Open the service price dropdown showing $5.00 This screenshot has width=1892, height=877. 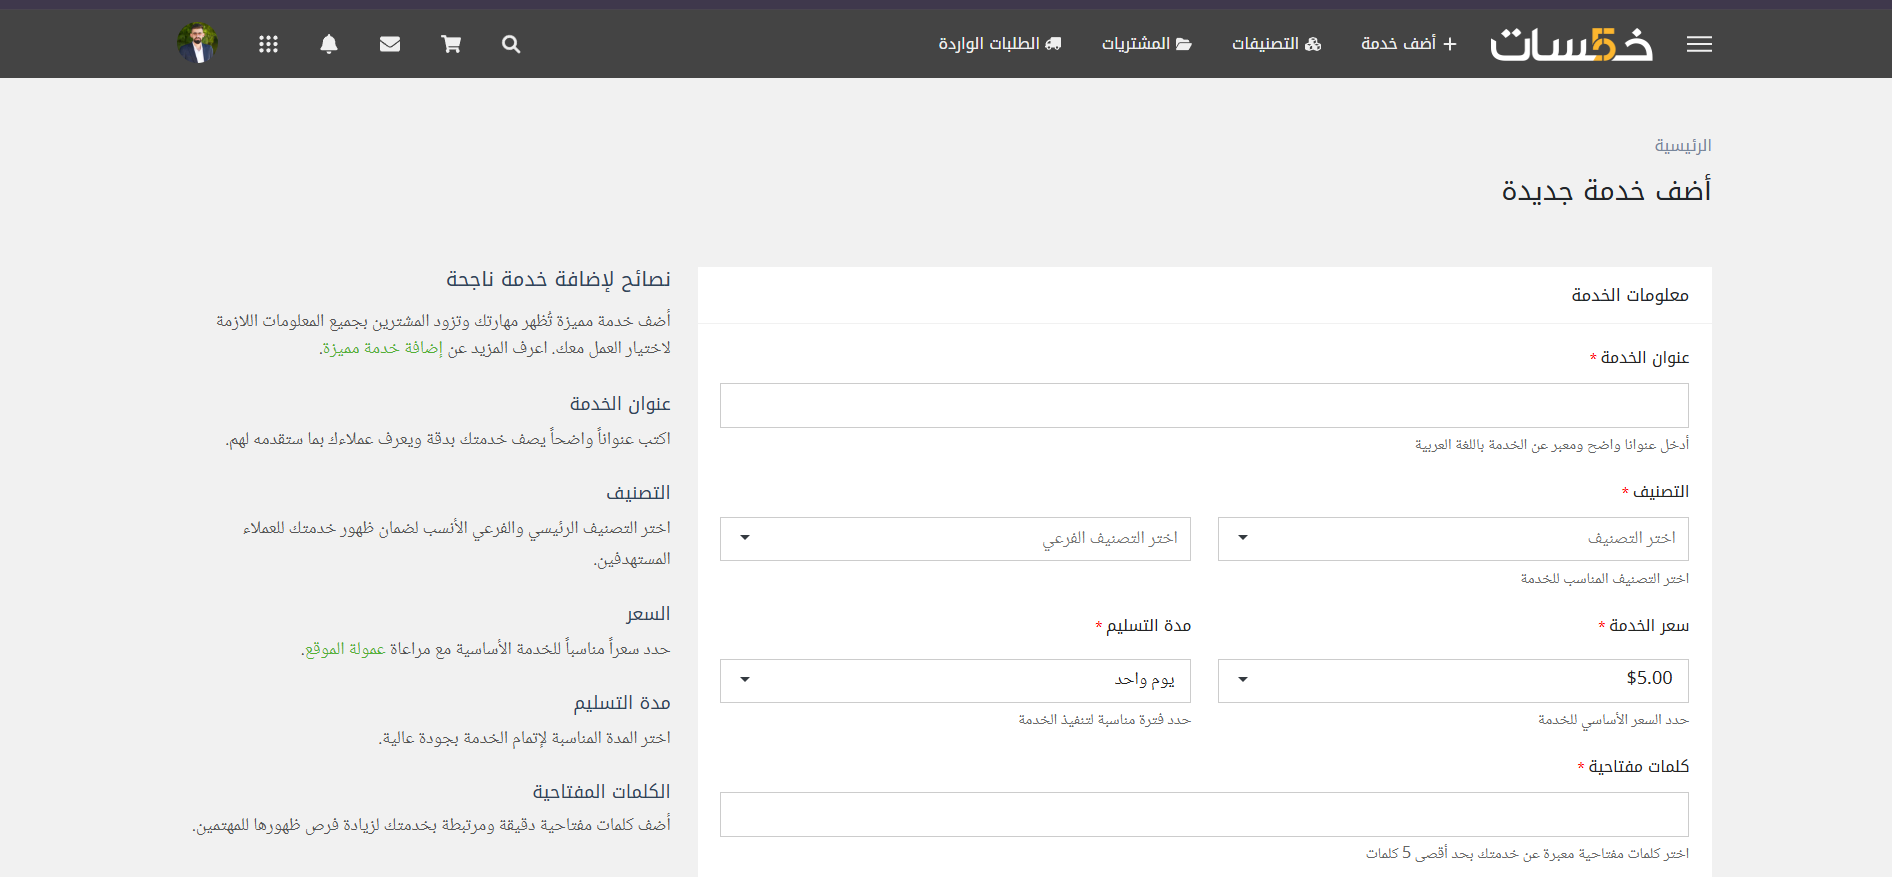click(x=1452, y=680)
